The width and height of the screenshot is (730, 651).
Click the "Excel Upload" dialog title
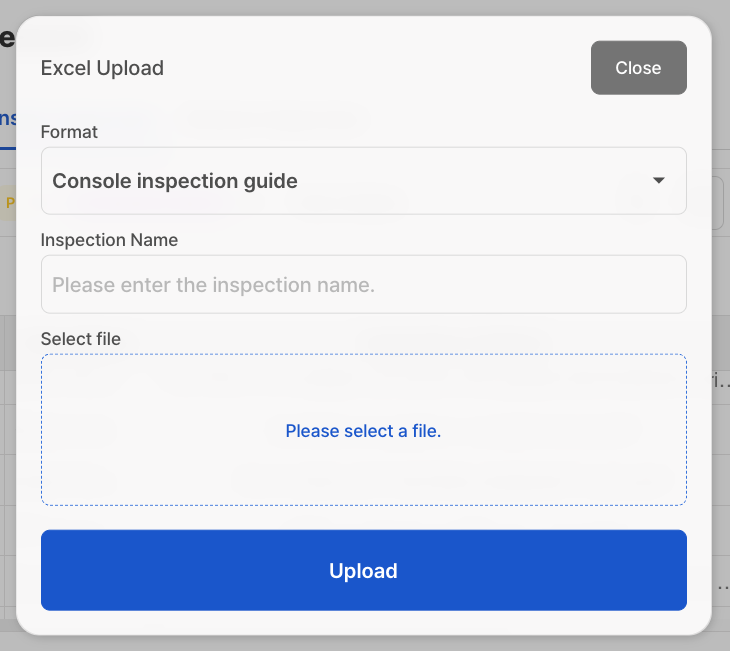tap(102, 68)
